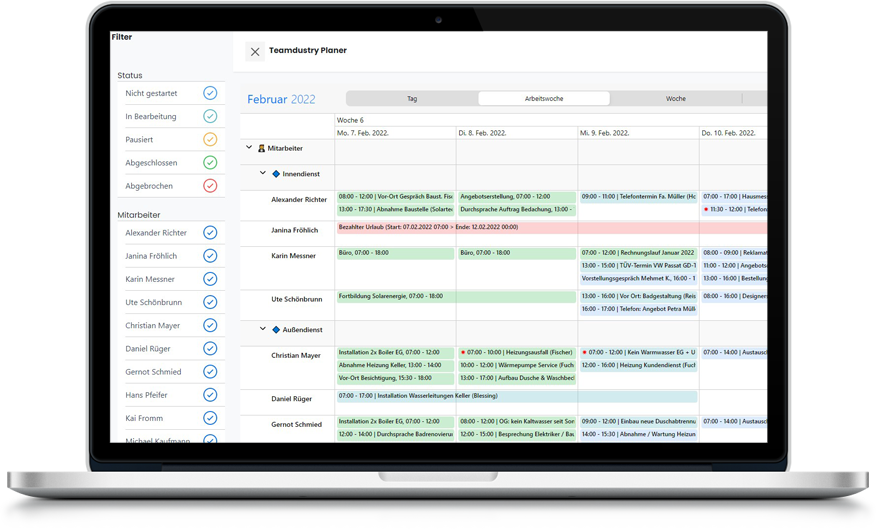Toggle the Abgebrochen status filter
The image size is (876, 529).
210,186
